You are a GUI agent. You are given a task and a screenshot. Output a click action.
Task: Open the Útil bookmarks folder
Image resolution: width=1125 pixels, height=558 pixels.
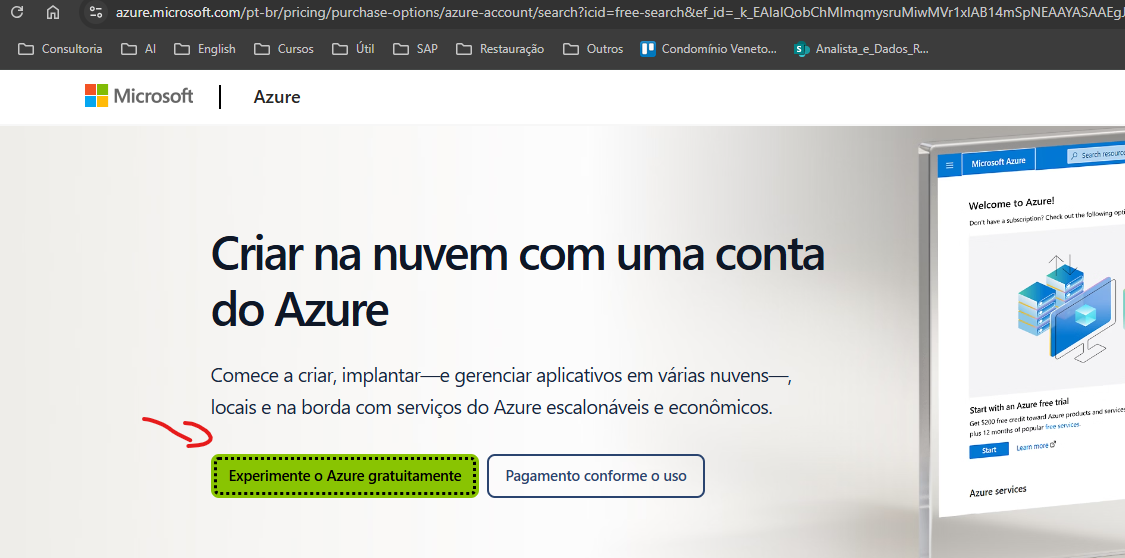tap(354, 49)
